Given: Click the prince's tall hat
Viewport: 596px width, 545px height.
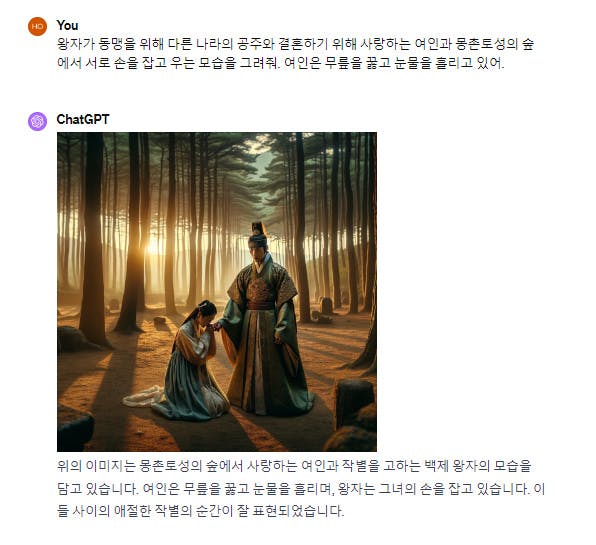Looking at the screenshot, I should [259, 230].
